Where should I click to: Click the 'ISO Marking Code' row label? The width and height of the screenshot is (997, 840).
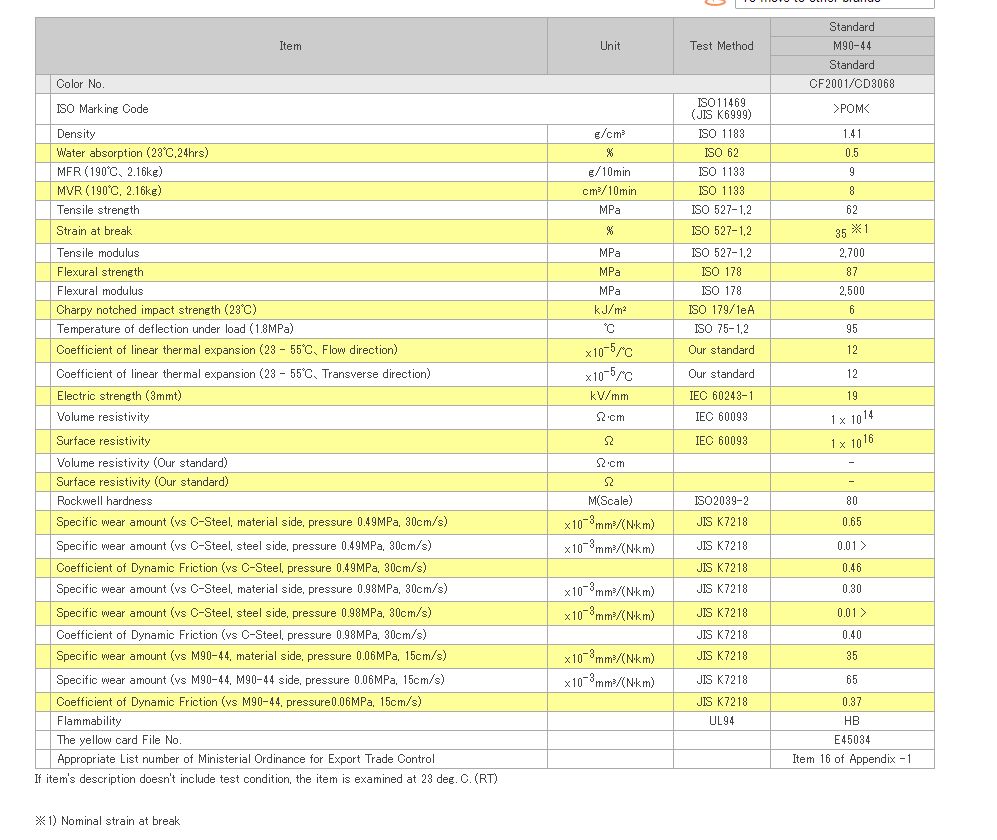102,109
